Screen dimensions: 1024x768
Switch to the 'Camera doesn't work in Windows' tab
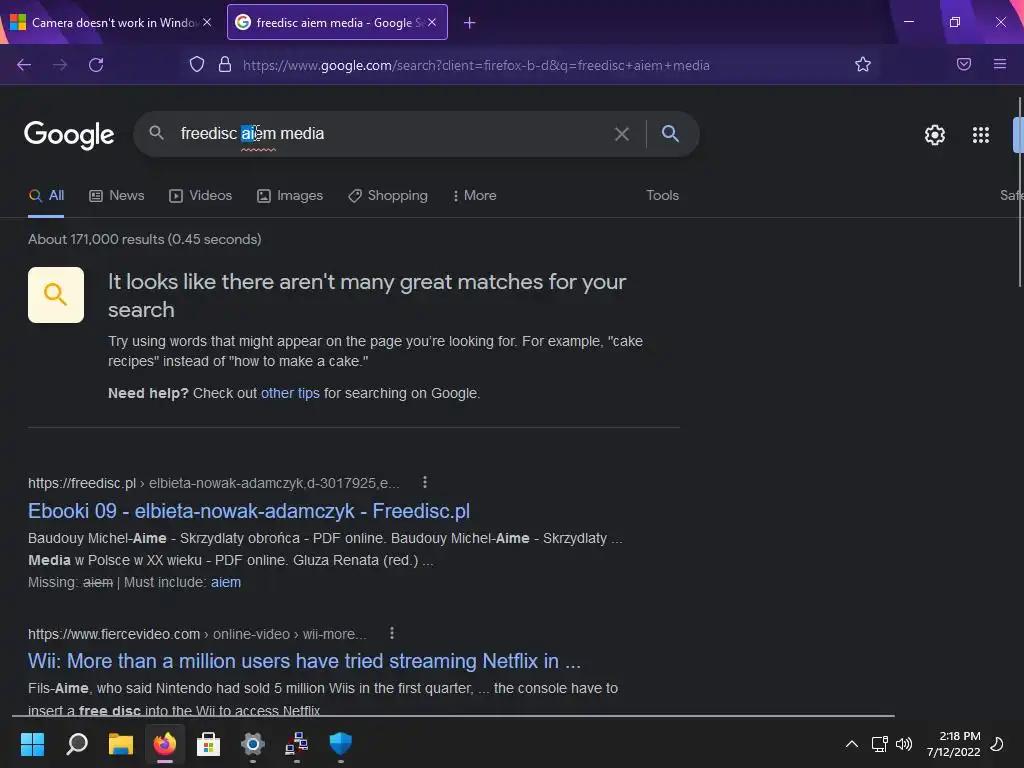coord(111,22)
